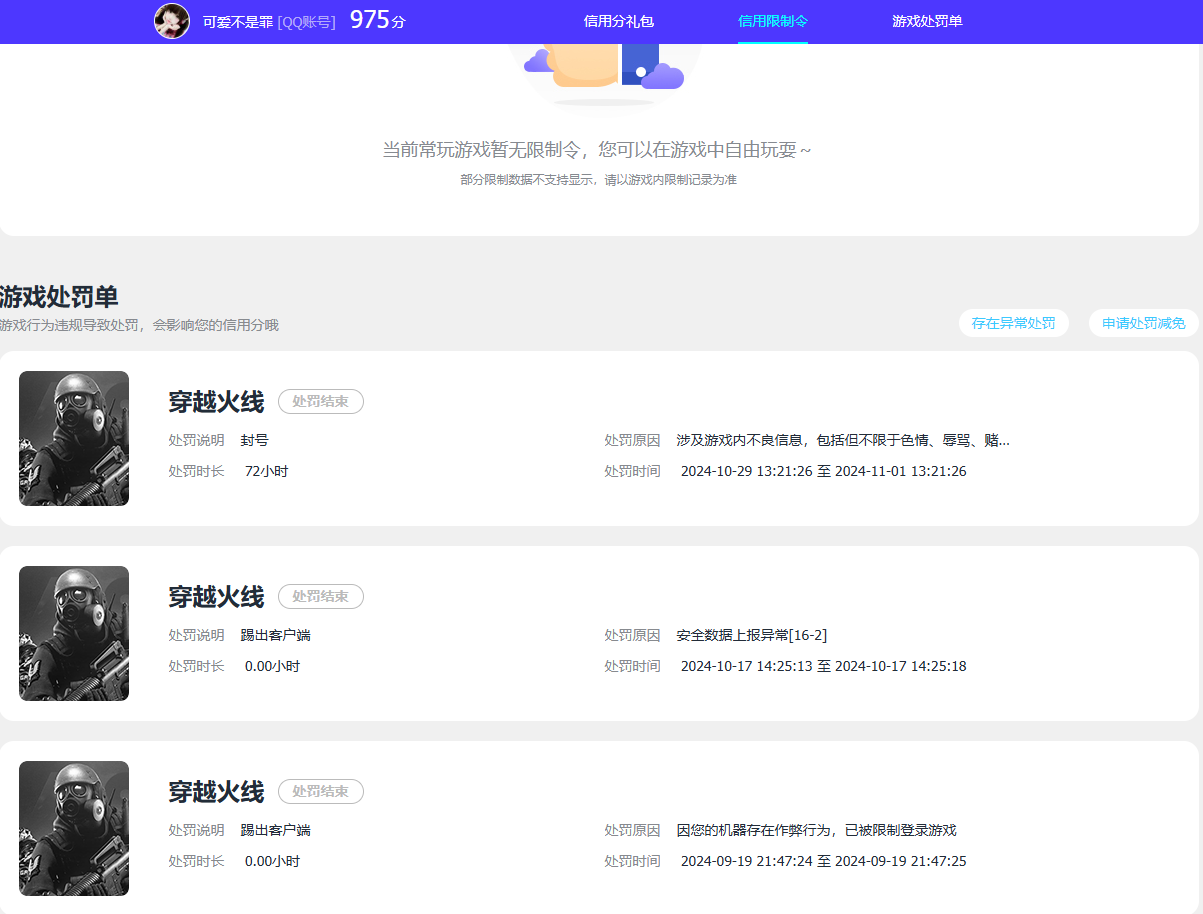Click the time range starting 2024-10-17 14:25:13
The height and width of the screenshot is (914, 1203).
[824, 666]
